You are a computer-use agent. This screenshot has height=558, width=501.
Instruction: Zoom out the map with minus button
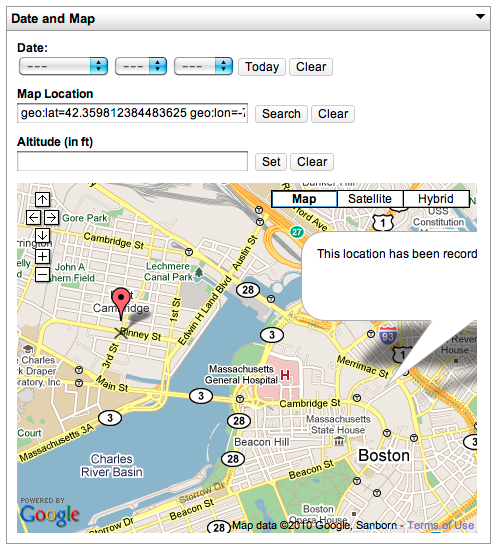[x=42, y=274]
